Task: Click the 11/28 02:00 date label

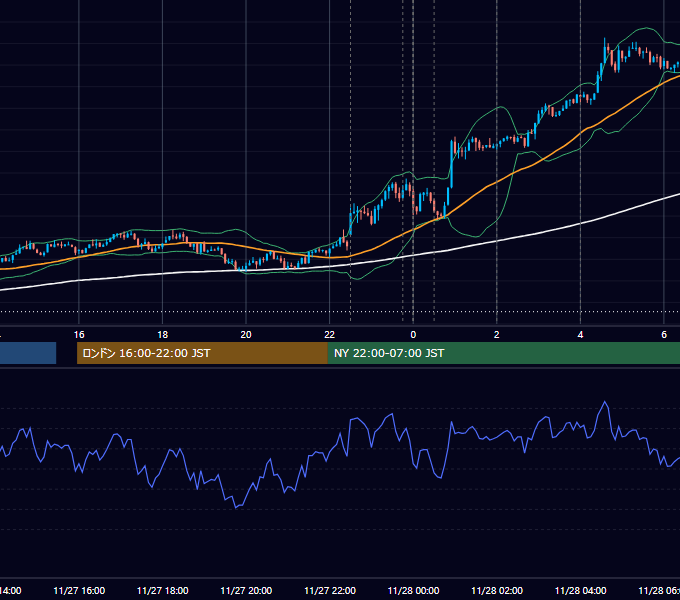Action: coord(497,590)
